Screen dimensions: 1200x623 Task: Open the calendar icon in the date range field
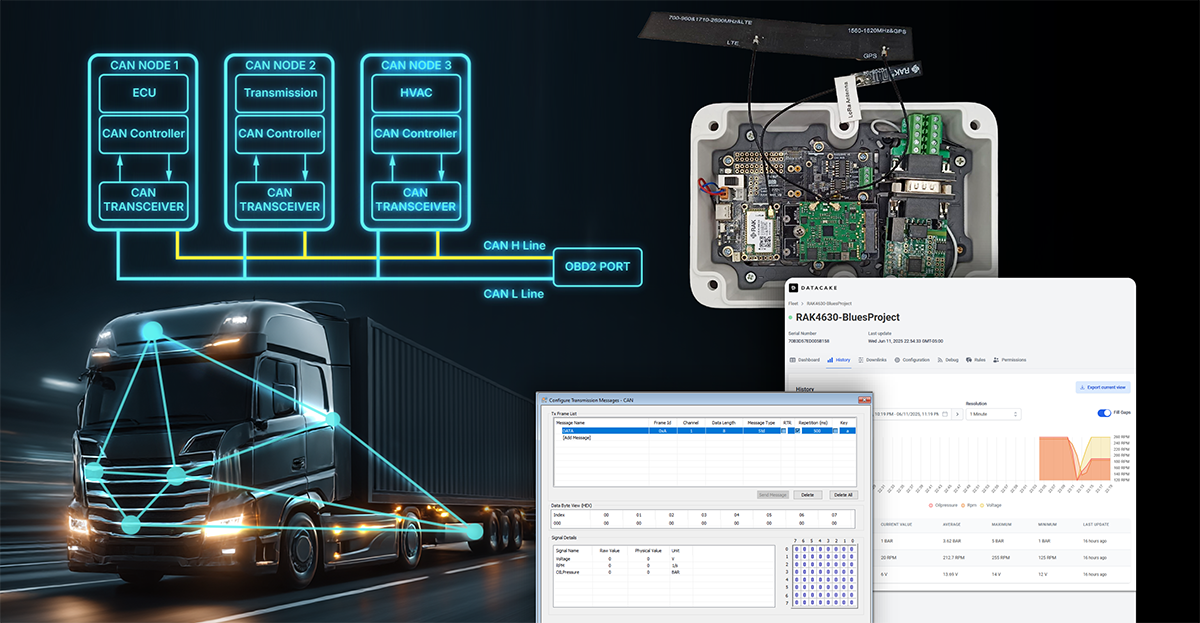[x=945, y=414]
